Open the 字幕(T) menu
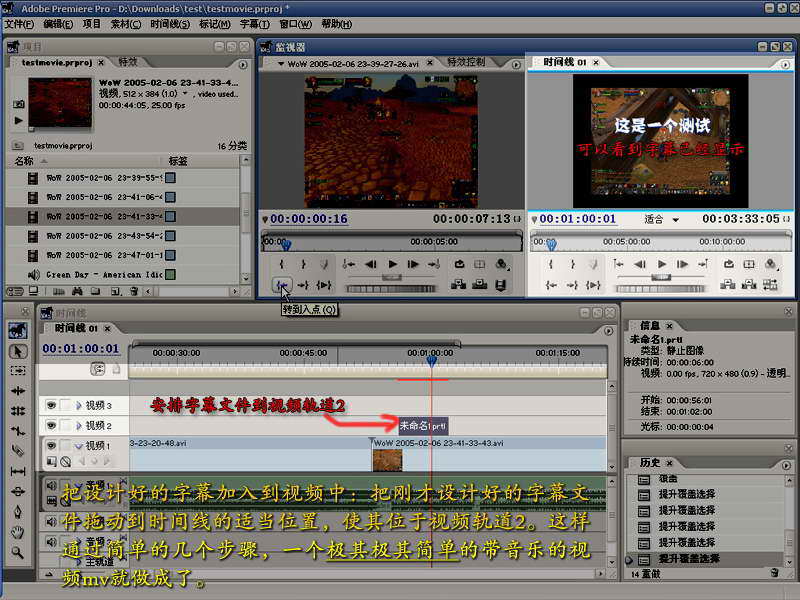Screen dimensions: 800x600 255,24
